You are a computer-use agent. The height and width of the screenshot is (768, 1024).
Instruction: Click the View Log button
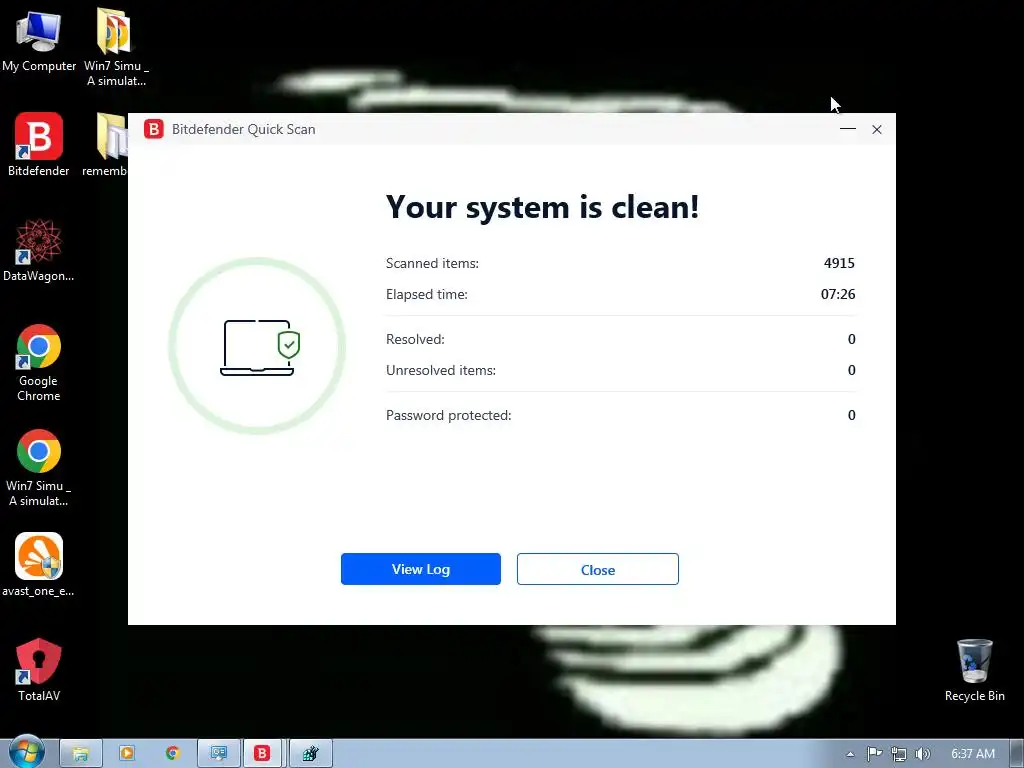click(421, 569)
